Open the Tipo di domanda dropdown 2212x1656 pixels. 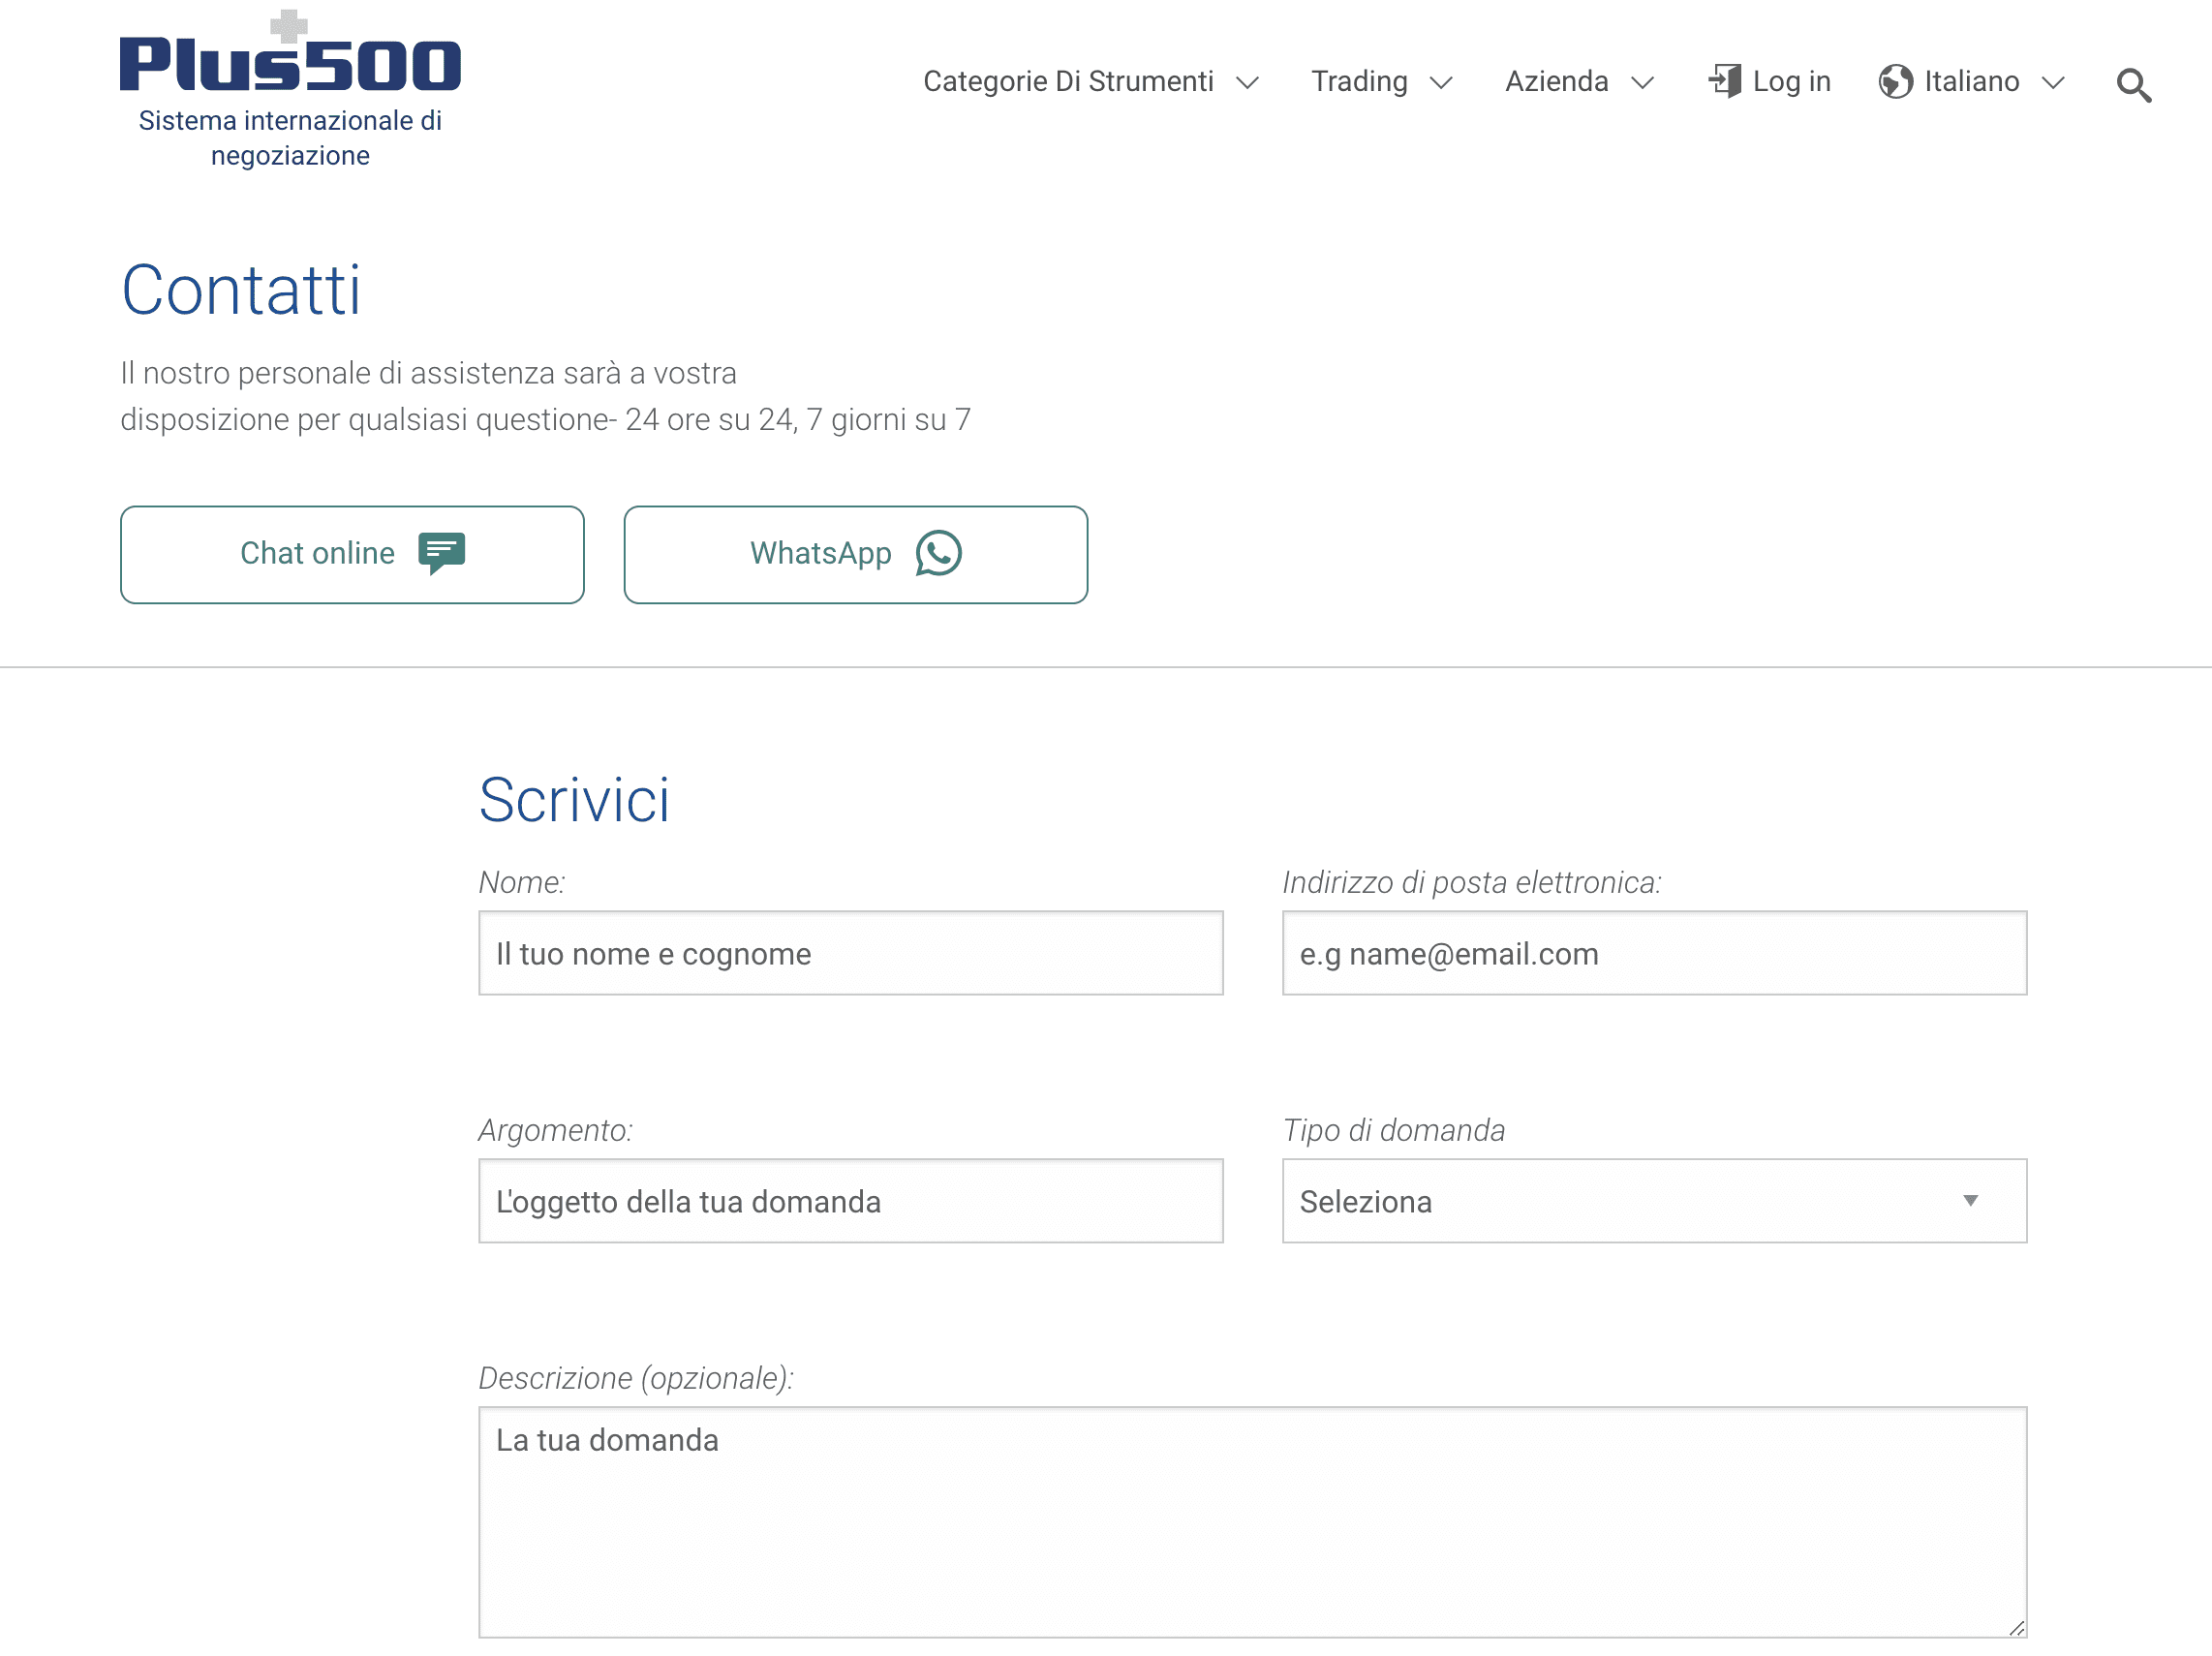click(x=1653, y=1200)
